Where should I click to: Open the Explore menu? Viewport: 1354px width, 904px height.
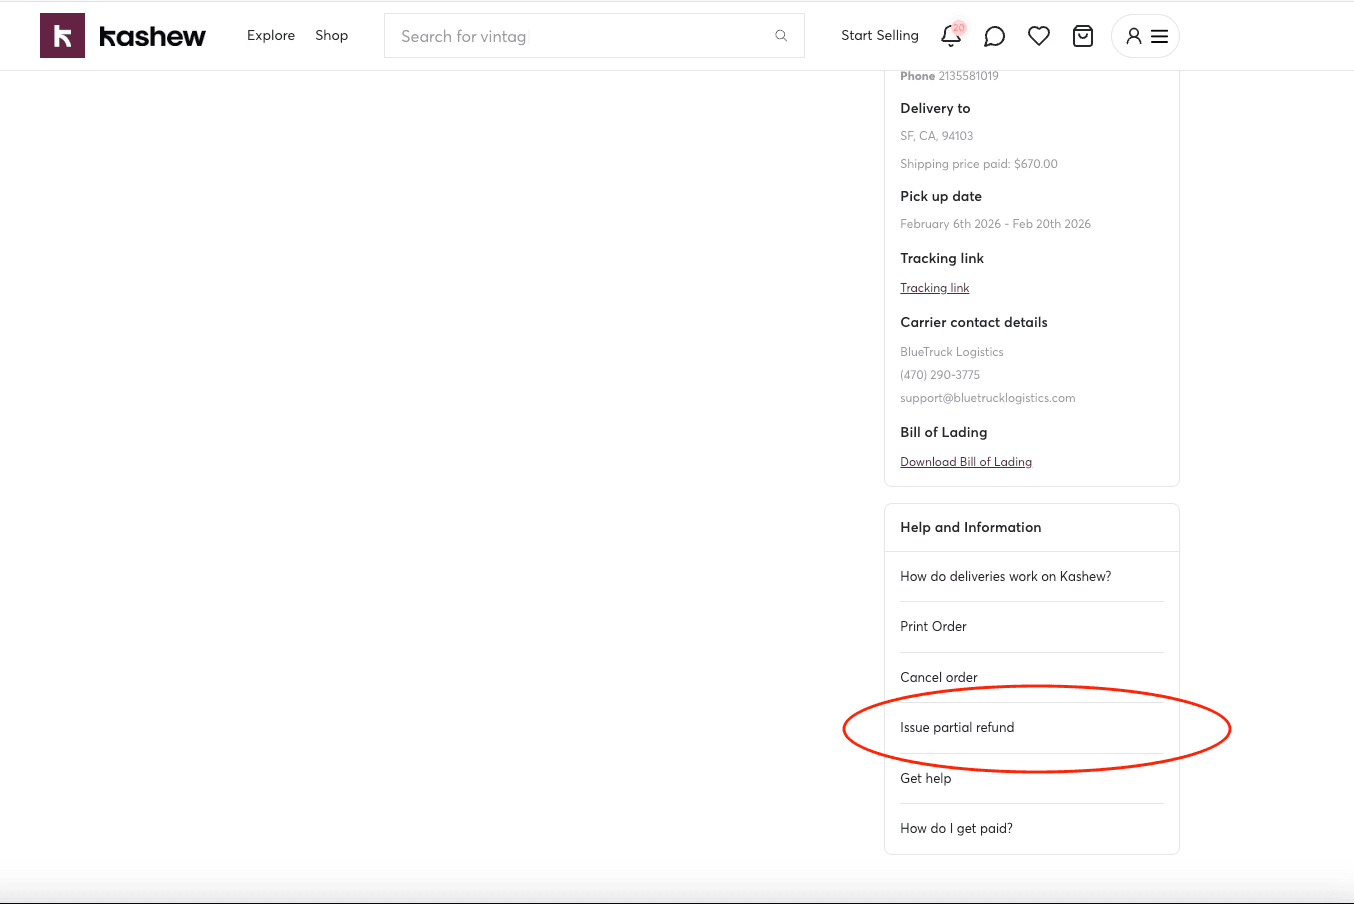pyautogui.click(x=271, y=35)
